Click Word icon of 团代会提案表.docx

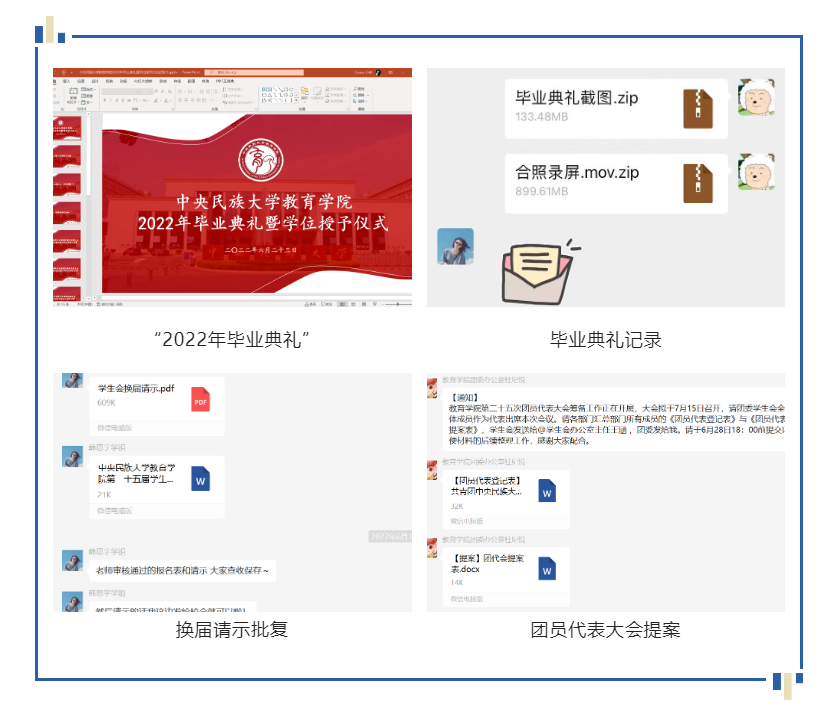pyautogui.click(x=547, y=569)
